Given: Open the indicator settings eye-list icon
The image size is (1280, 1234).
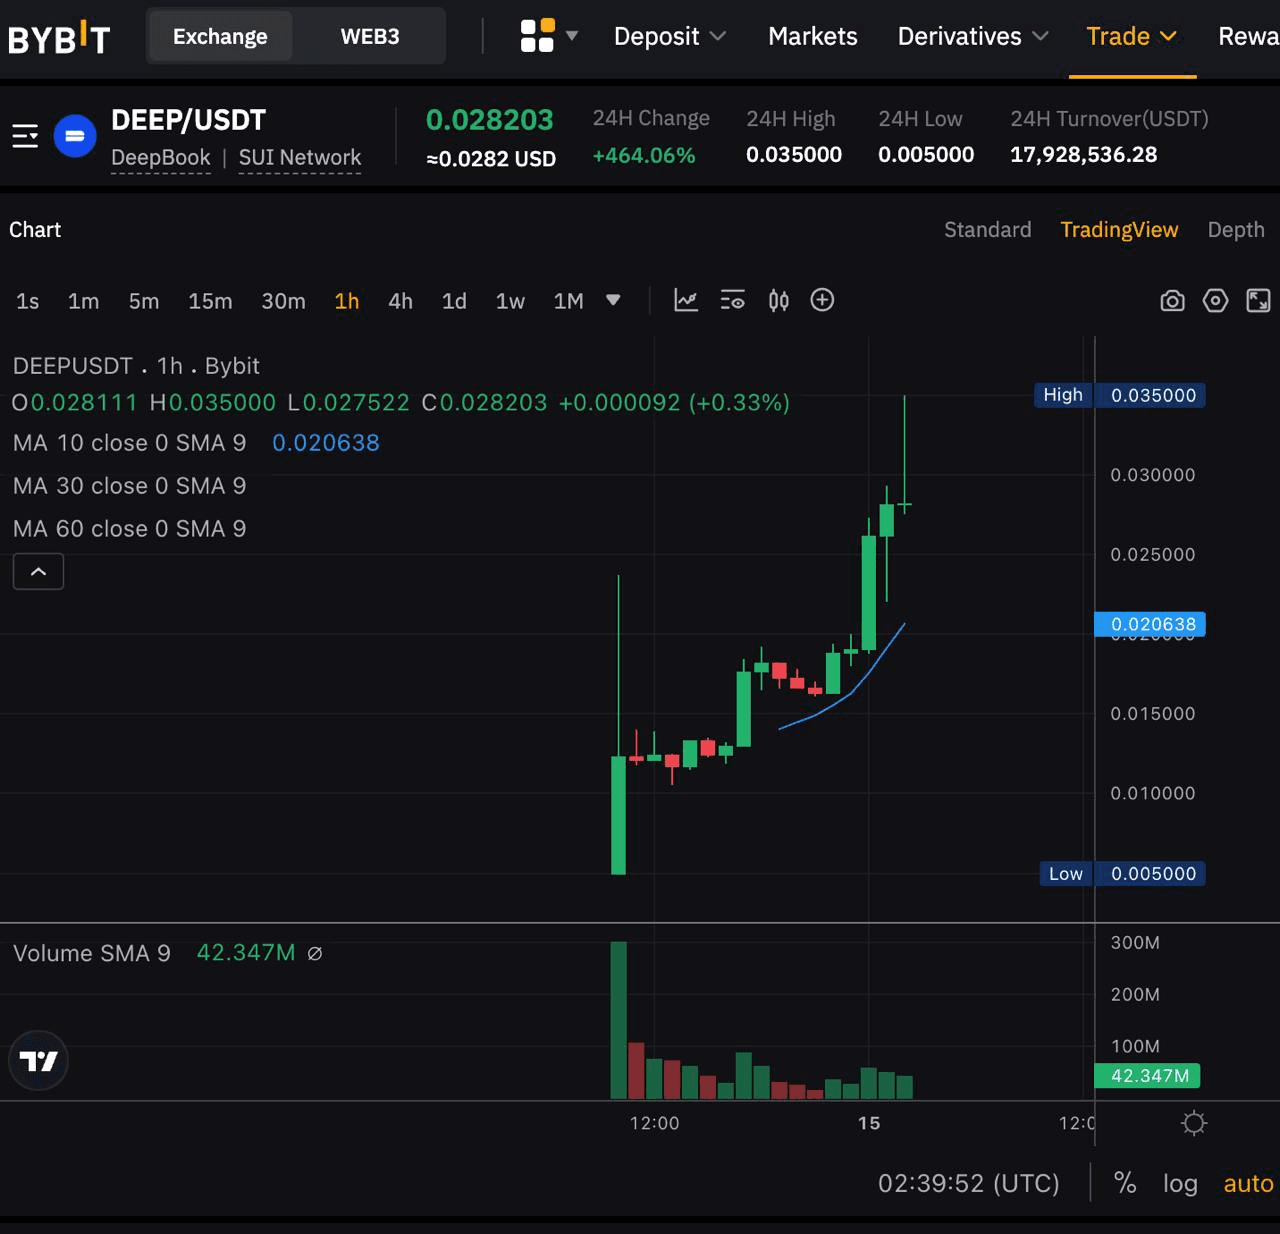Looking at the screenshot, I should 733,300.
